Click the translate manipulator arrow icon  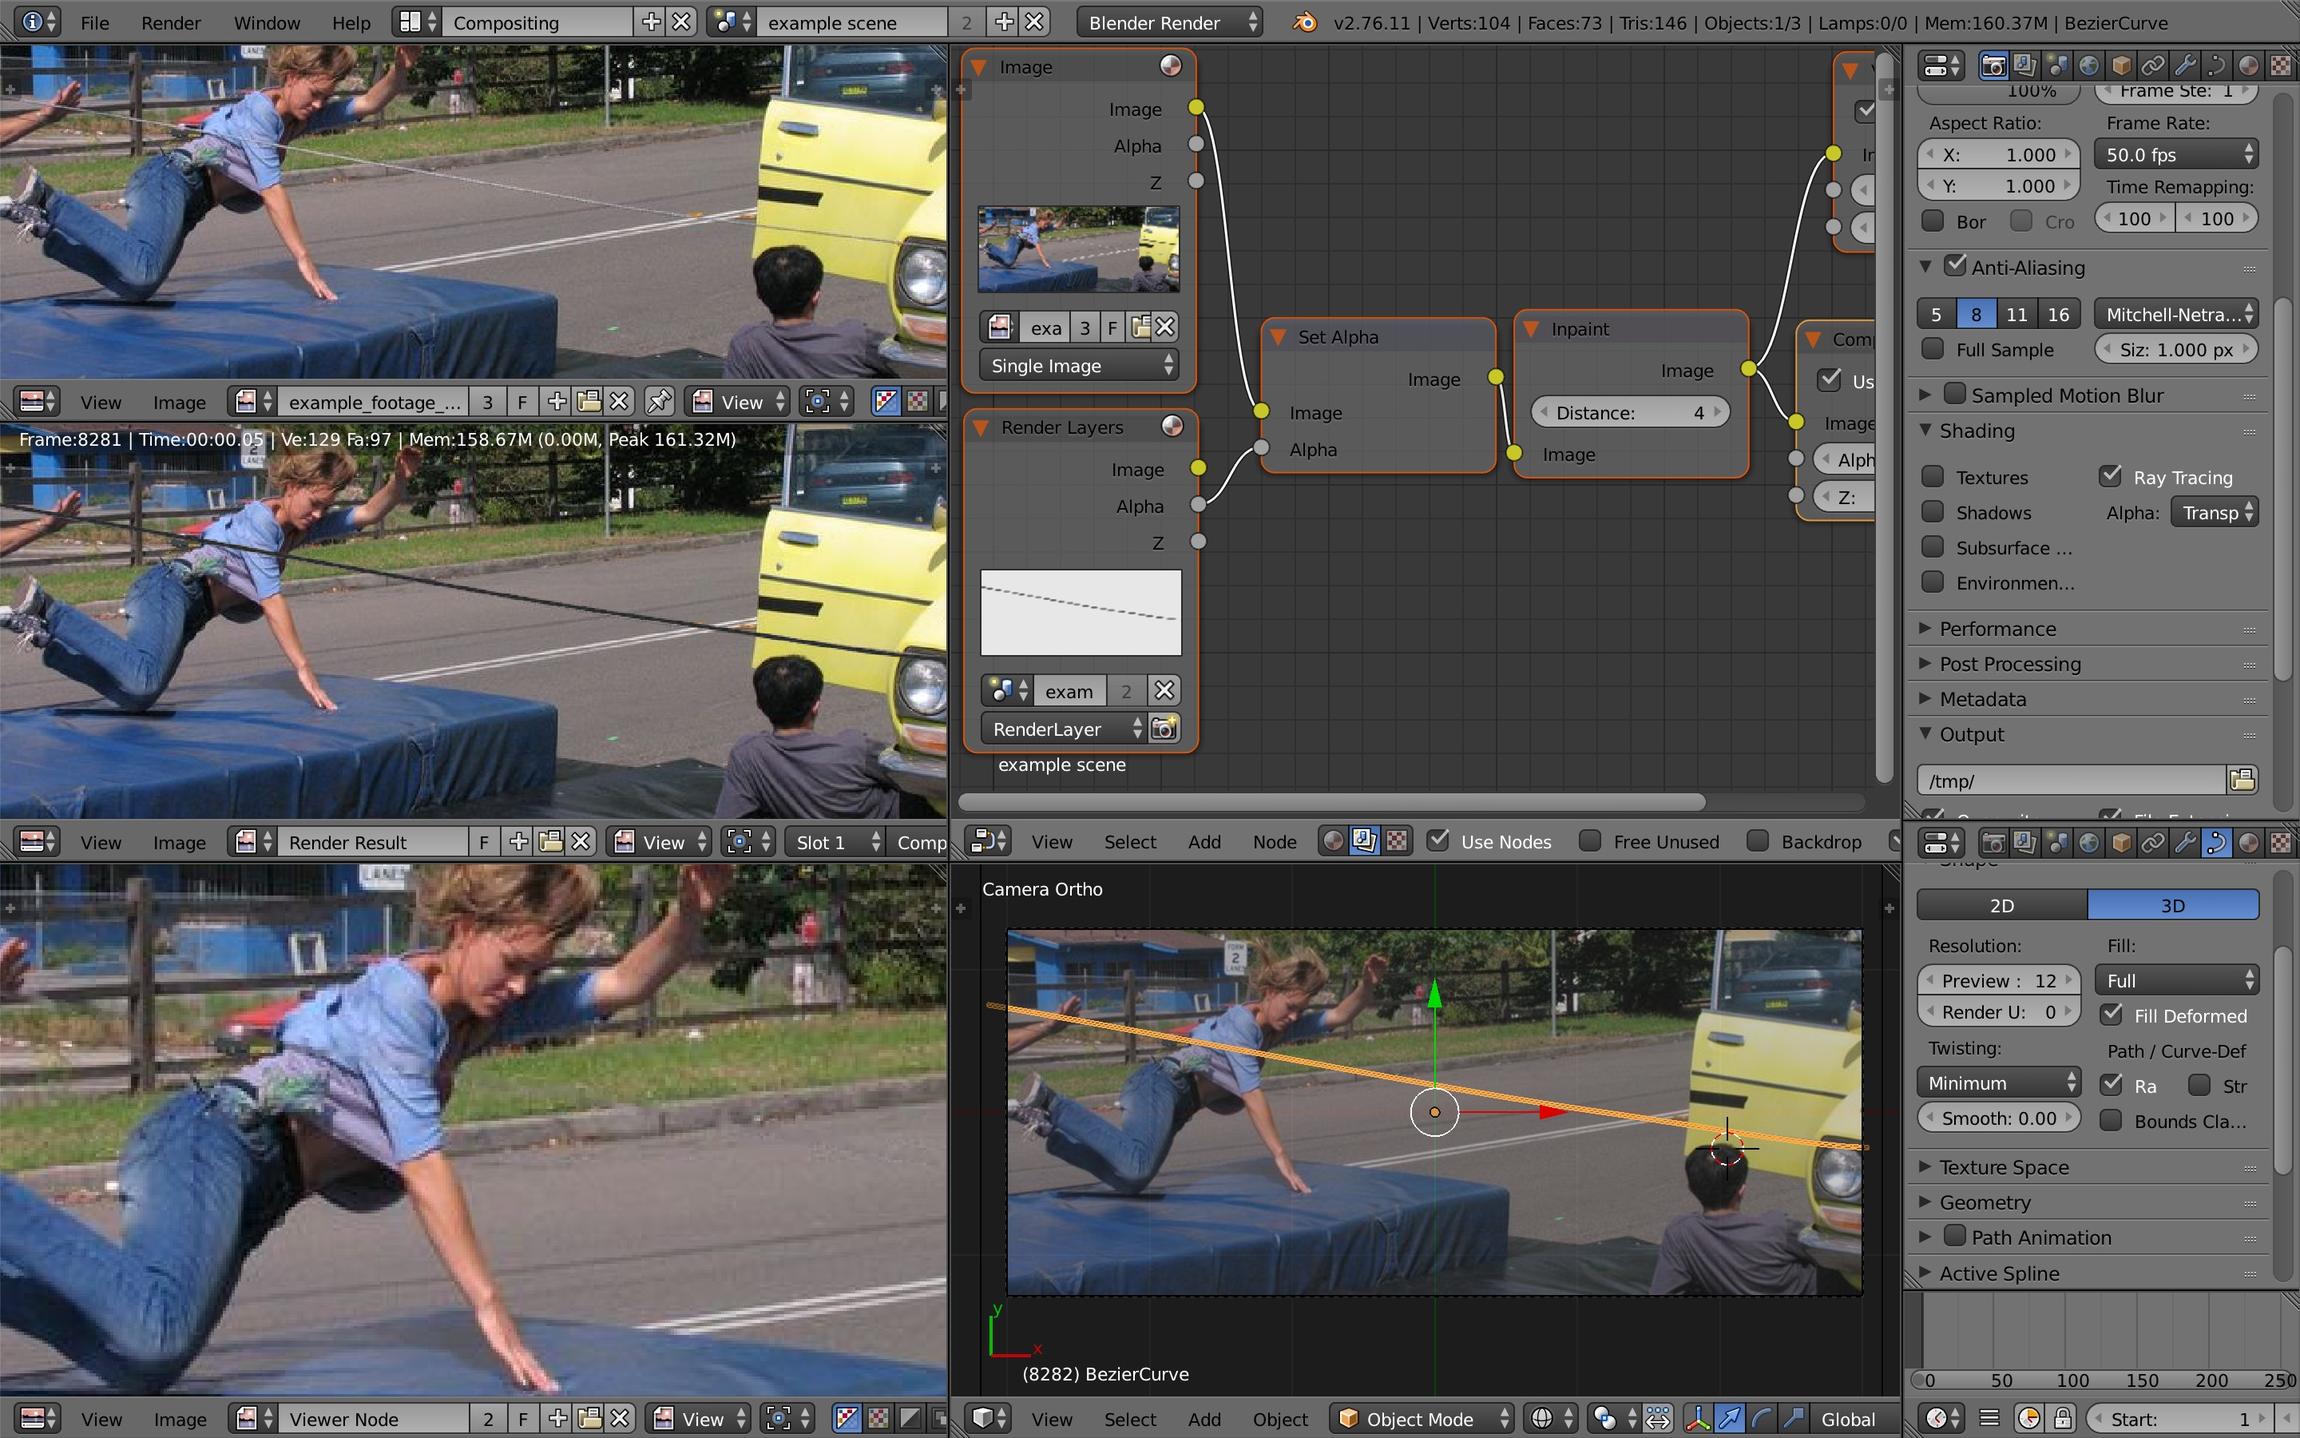point(1729,1418)
